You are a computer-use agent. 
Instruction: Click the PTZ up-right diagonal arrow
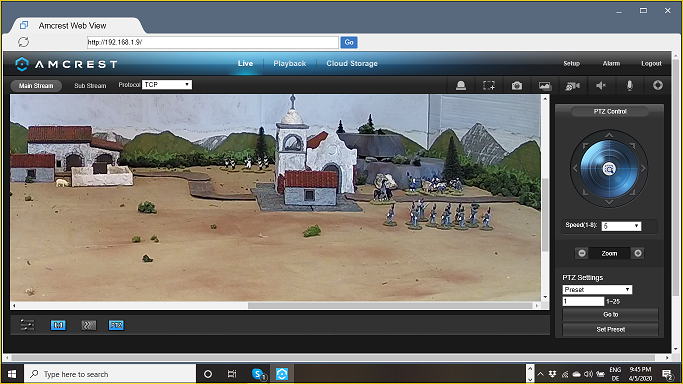point(632,145)
